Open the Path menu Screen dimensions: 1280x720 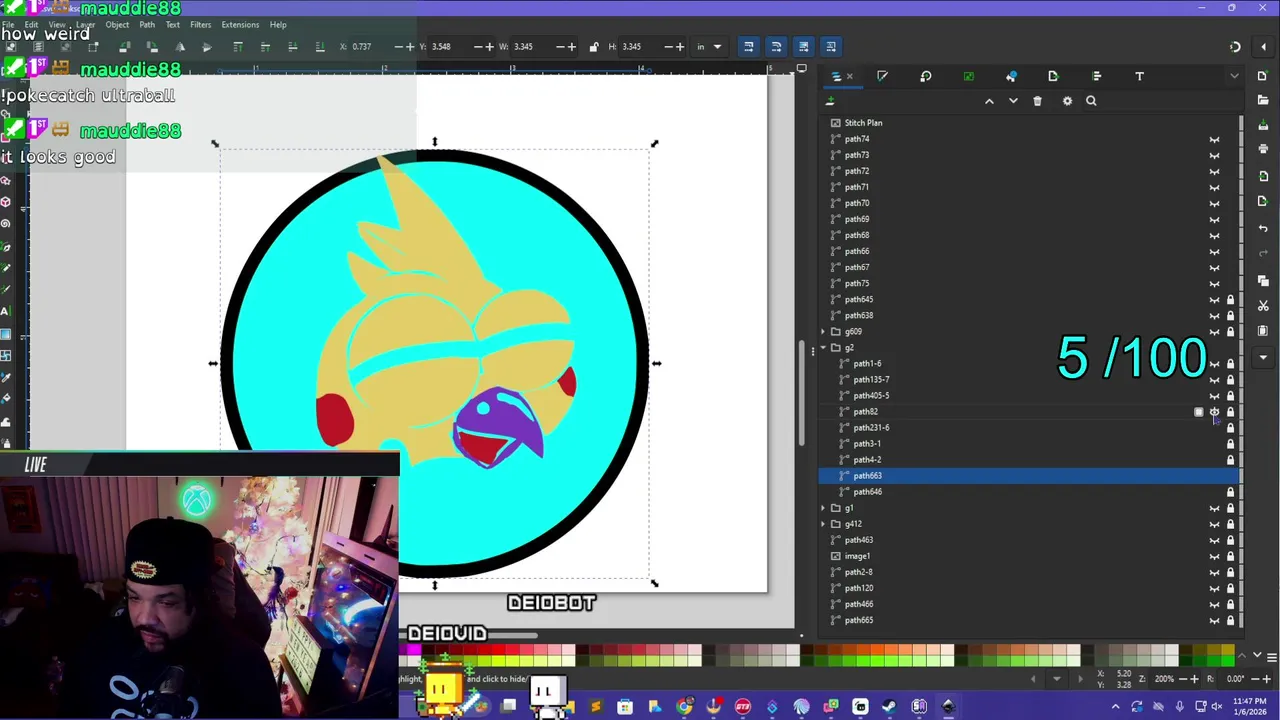point(147,25)
